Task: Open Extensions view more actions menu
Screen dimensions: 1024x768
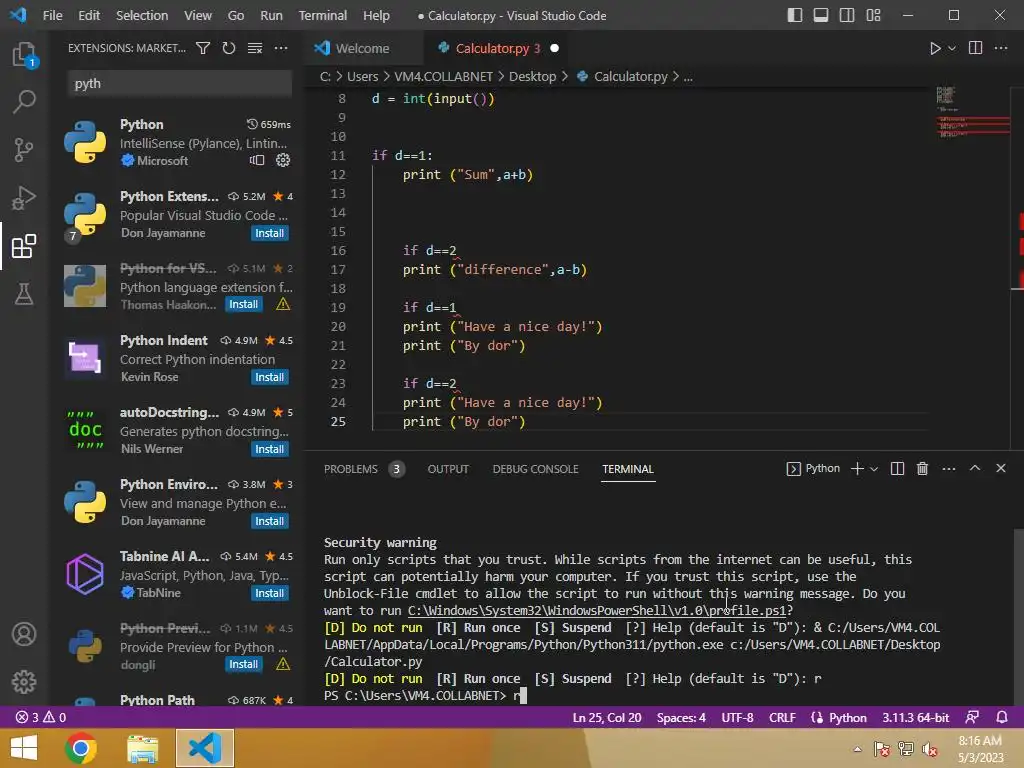Action: point(281,48)
